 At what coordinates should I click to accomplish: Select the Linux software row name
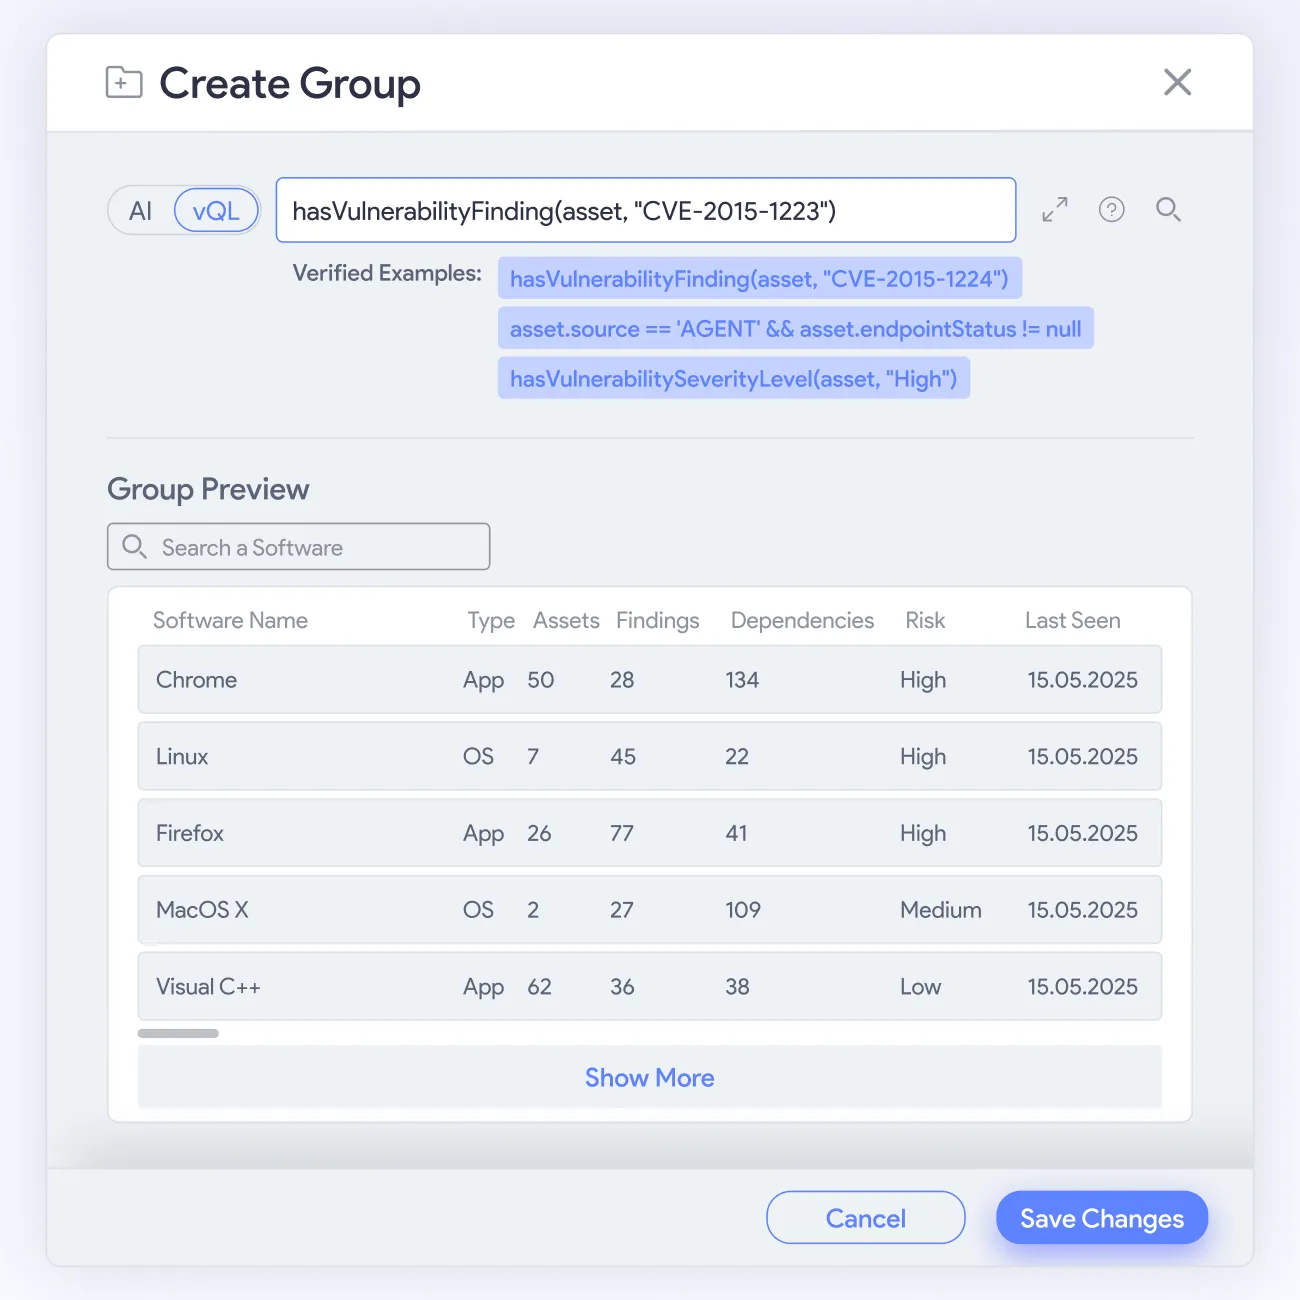(x=182, y=757)
